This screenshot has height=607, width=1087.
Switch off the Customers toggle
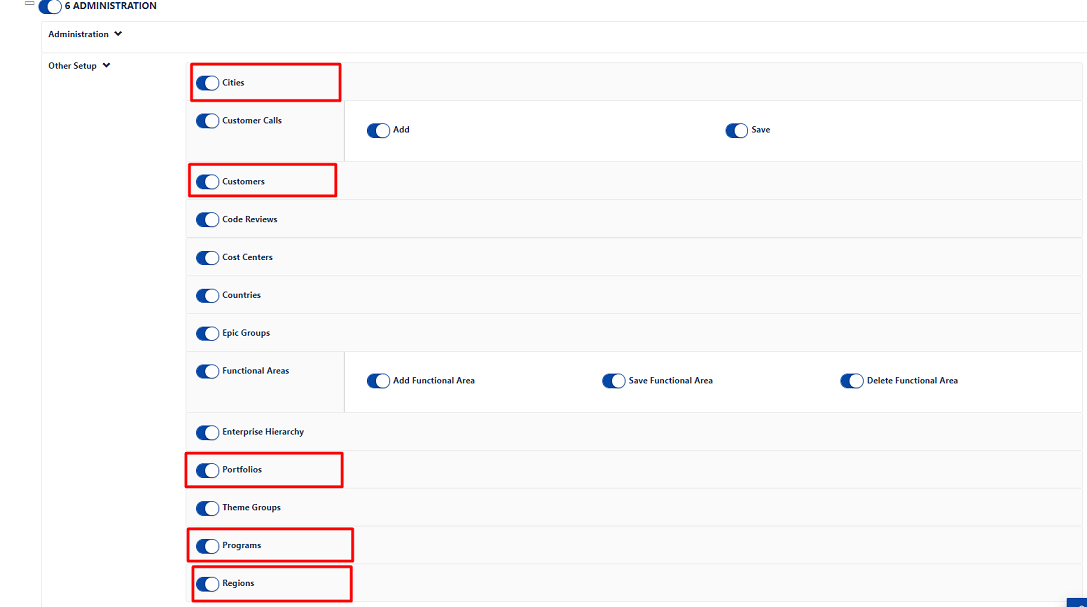(x=207, y=182)
